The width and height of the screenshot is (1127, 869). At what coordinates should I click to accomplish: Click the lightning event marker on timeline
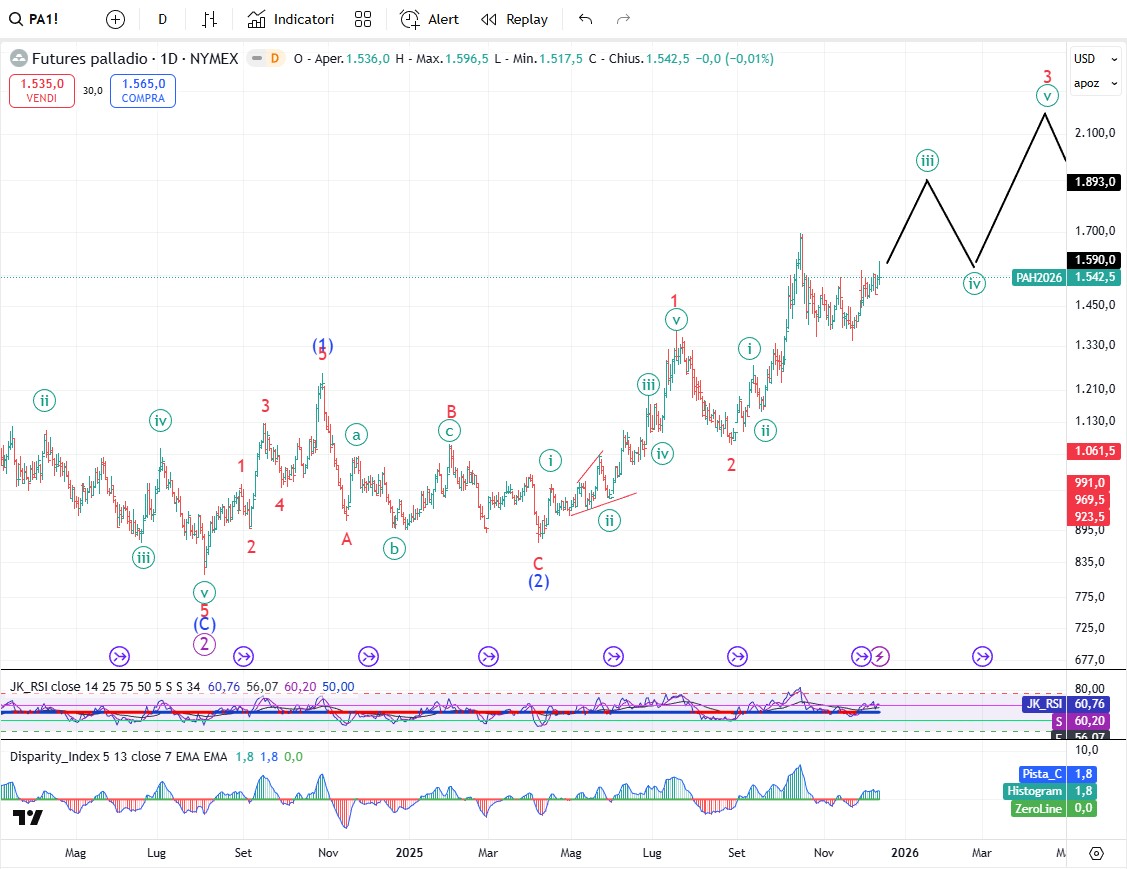[880, 656]
